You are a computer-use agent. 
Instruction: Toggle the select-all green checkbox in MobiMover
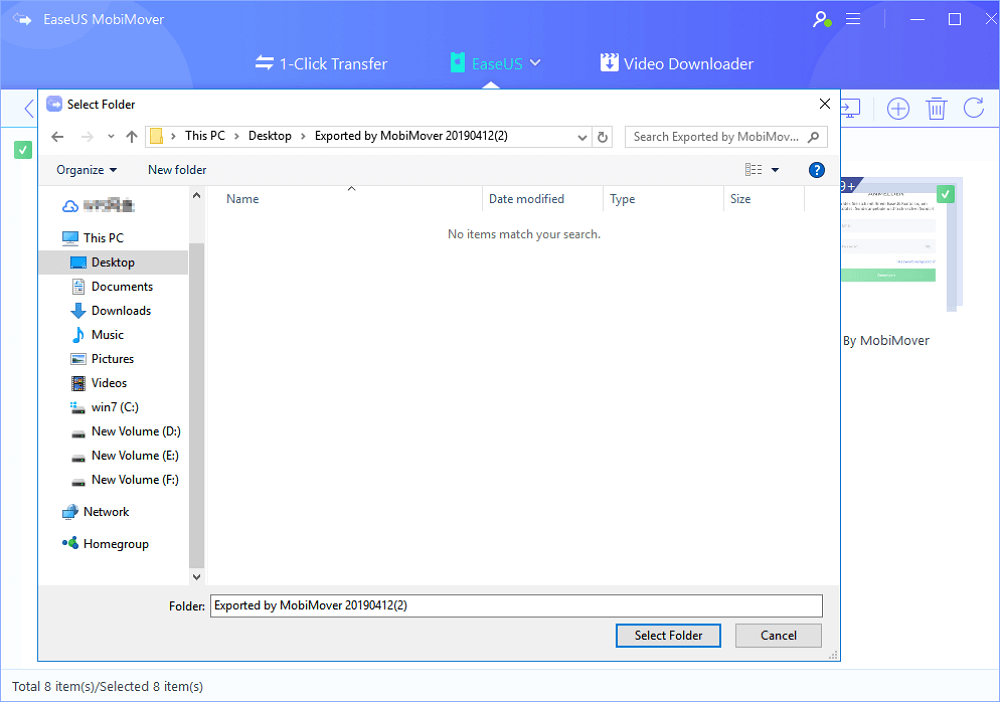coord(23,150)
